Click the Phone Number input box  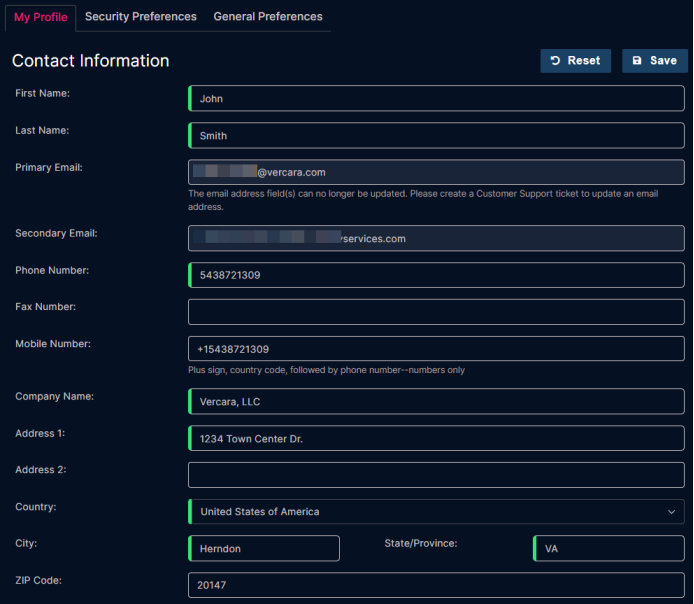point(436,275)
